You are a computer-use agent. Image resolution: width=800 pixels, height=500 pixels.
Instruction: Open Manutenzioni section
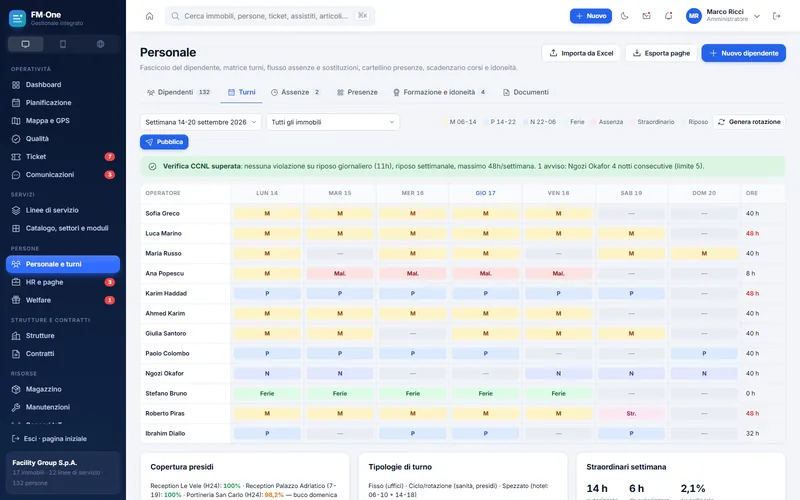coord(63,407)
